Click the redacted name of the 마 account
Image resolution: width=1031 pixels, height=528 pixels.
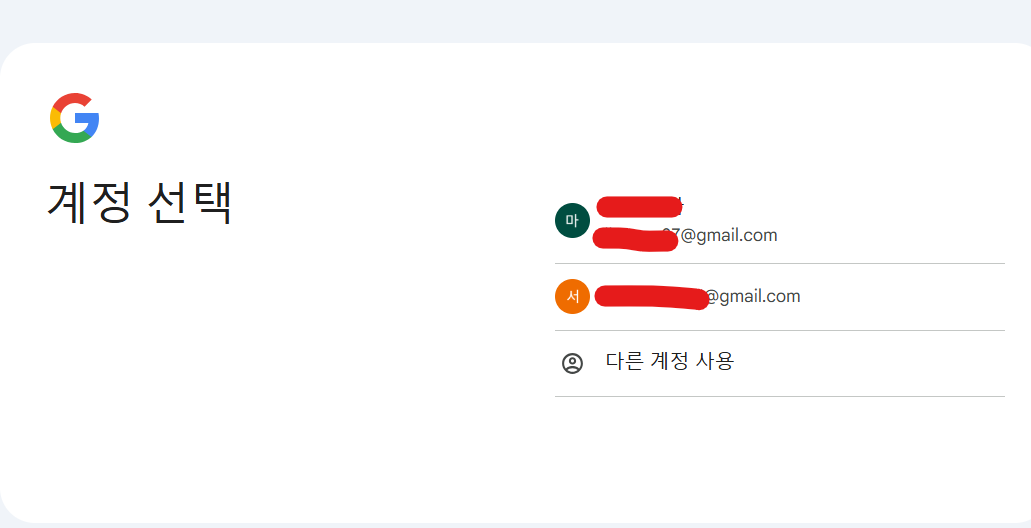[638, 207]
